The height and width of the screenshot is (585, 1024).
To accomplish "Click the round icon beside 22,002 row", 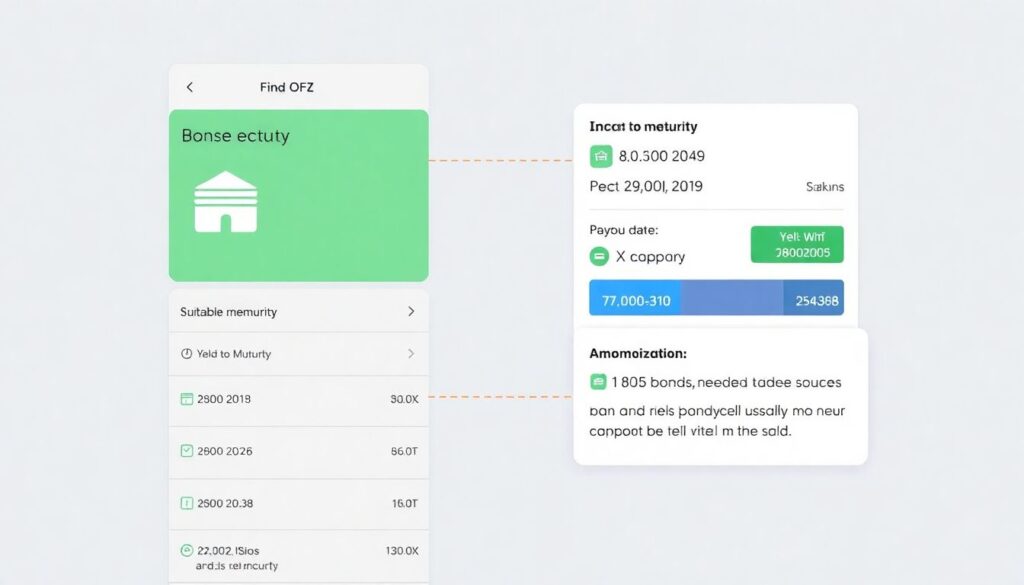I will [x=186, y=550].
